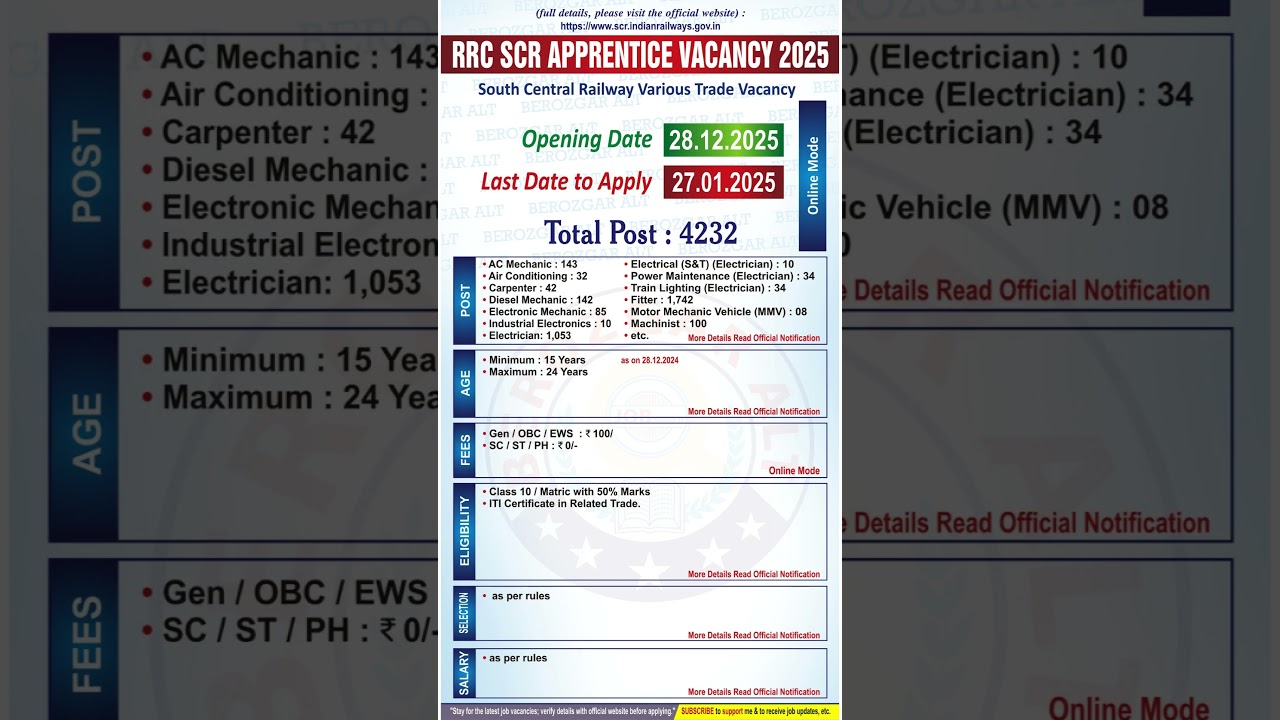The image size is (1280, 720).
Task: Click 'AC Mechanic : 143' in the center poster list
Action: [x=532, y=264]
